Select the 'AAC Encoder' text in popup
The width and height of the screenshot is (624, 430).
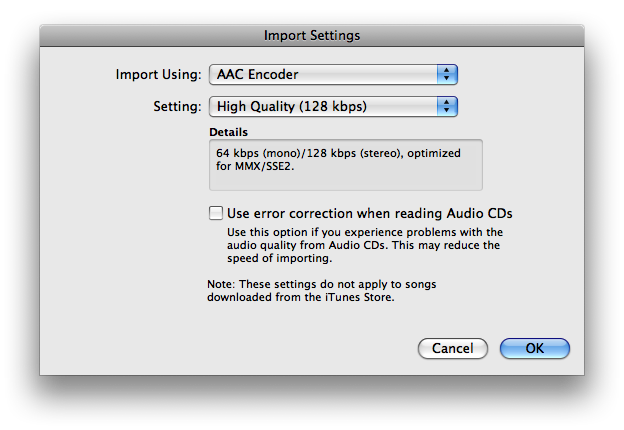pyautogui.click(x=257, y=74)
